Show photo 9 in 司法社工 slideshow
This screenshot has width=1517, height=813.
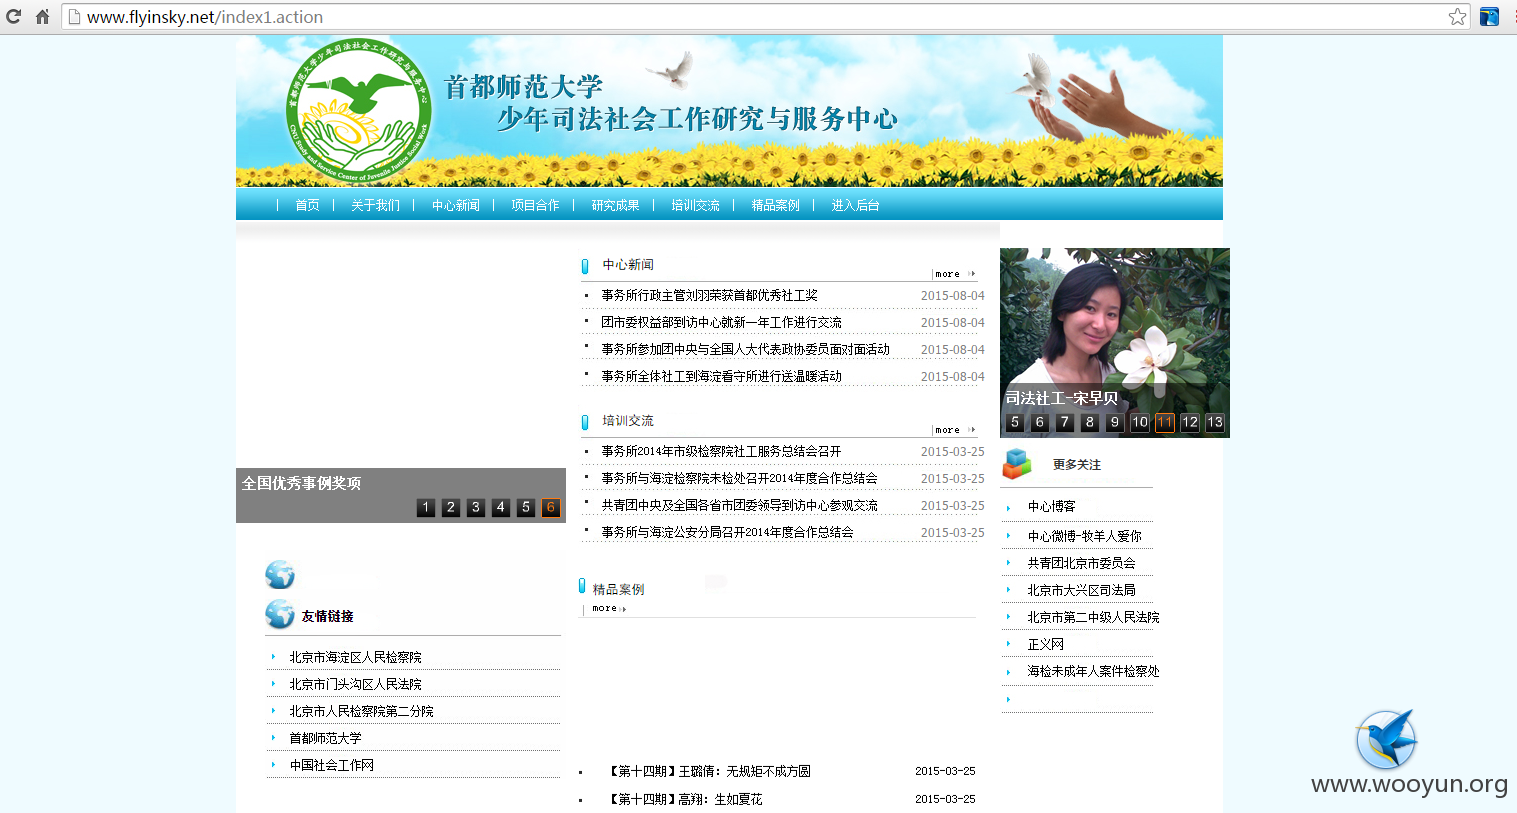tap(1115, 422)
